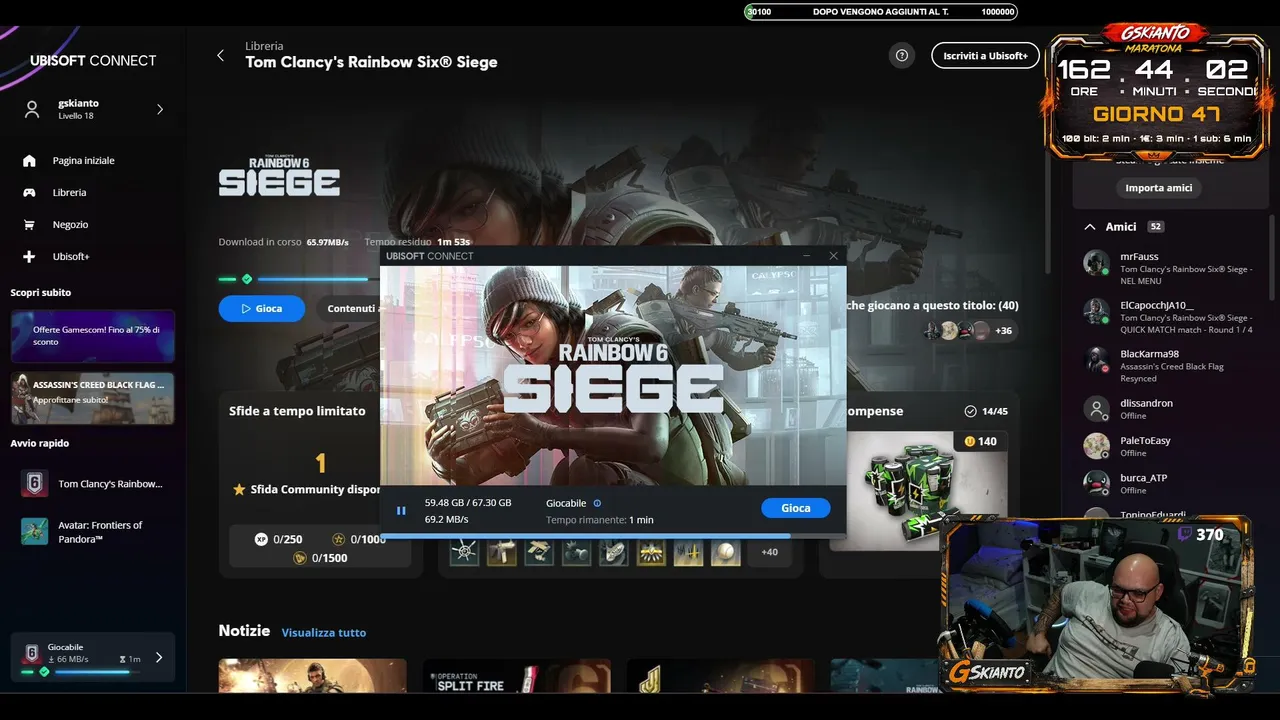Viewport: 1280px width, 720px height.
Task: Open Assassin's Creed Black Flag promo card
Action: [x=92, y=398]
